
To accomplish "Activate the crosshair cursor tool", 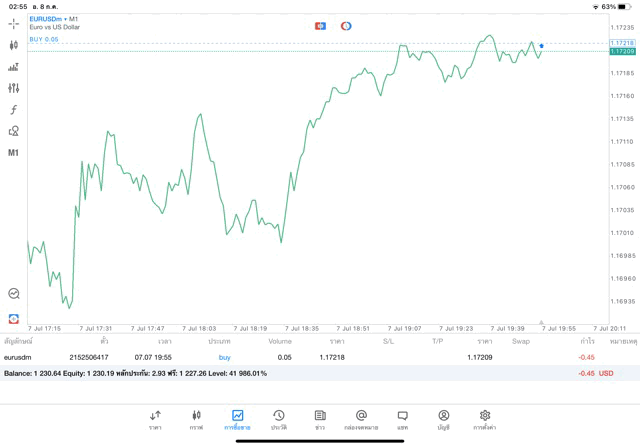I will point(14,23).
